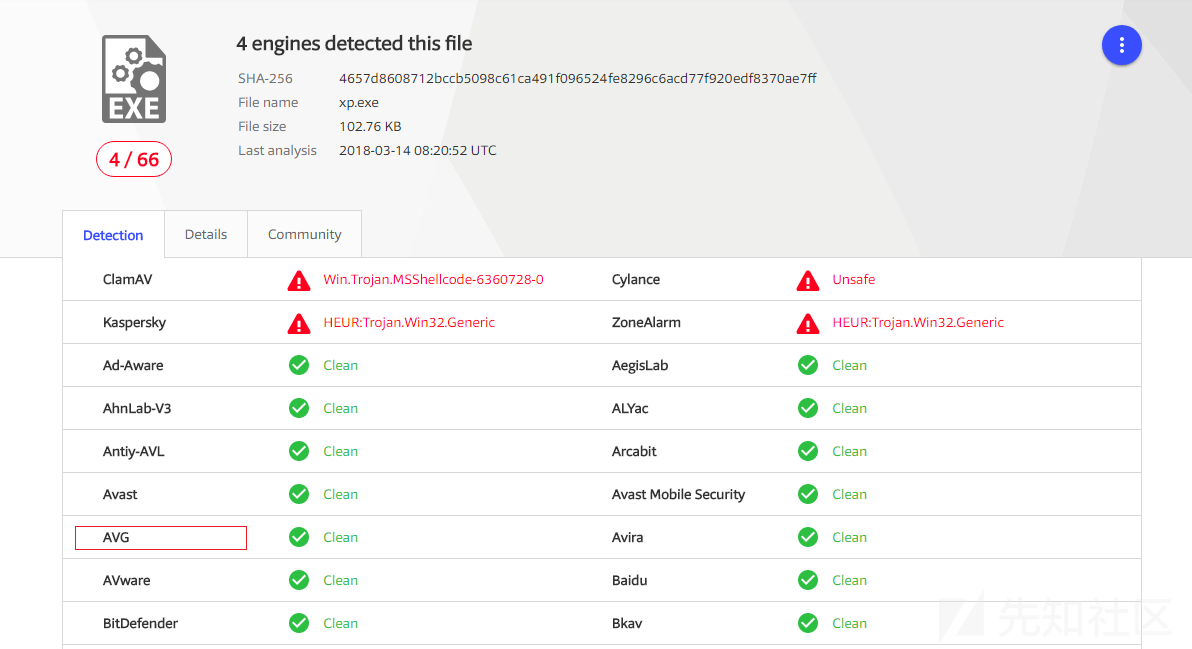
Task: Click the Clean result for Avira
Action: point(849,537)
